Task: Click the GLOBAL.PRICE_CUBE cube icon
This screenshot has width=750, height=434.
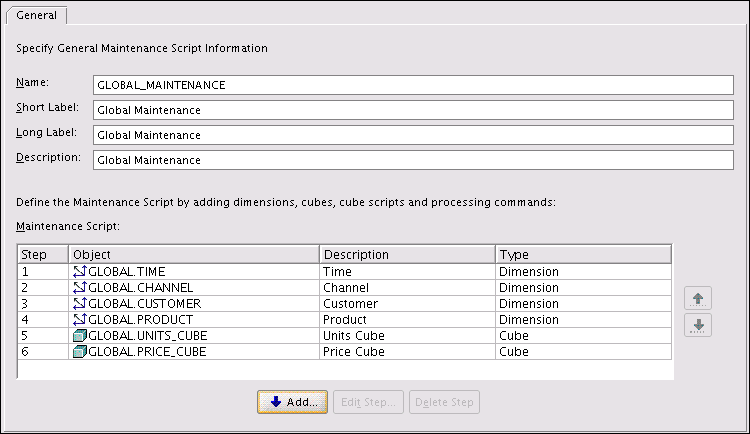Action: 80,351
